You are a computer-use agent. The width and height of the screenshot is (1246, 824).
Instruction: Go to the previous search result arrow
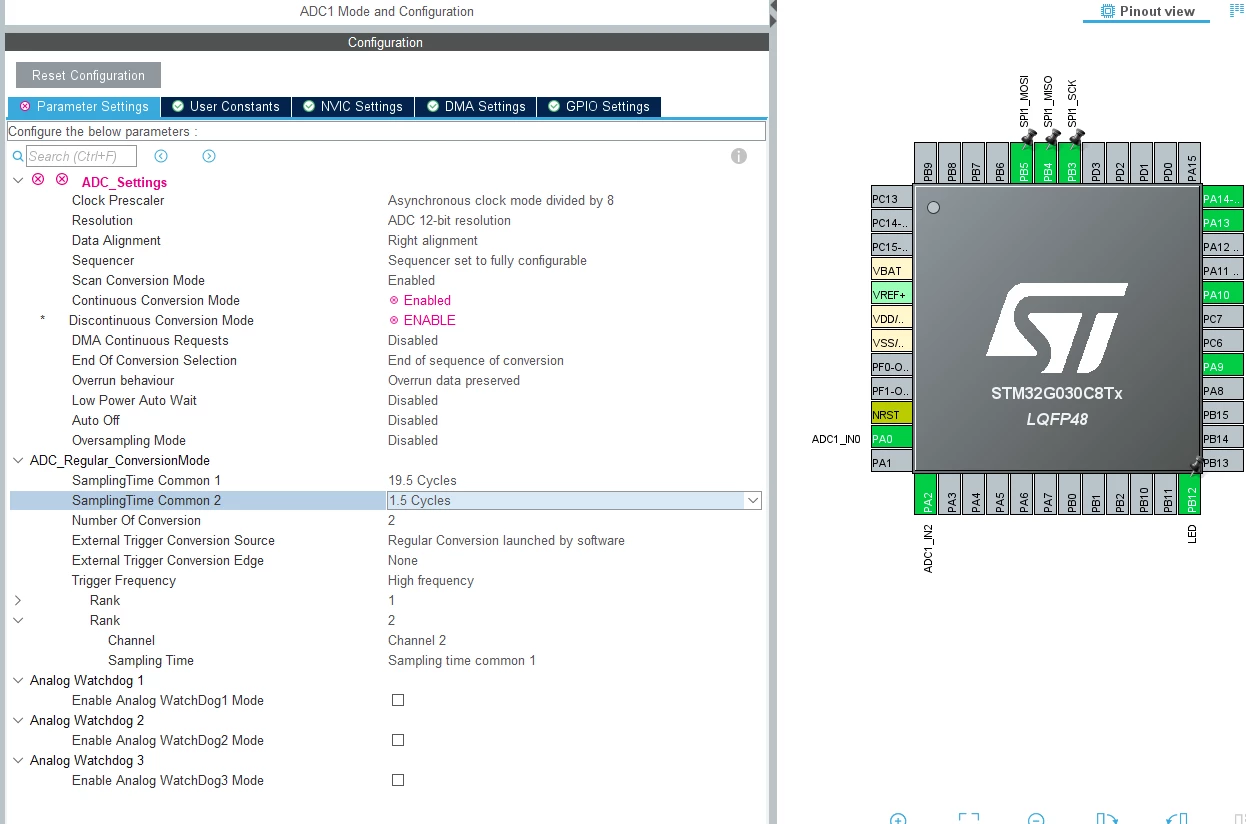[161, 156]
